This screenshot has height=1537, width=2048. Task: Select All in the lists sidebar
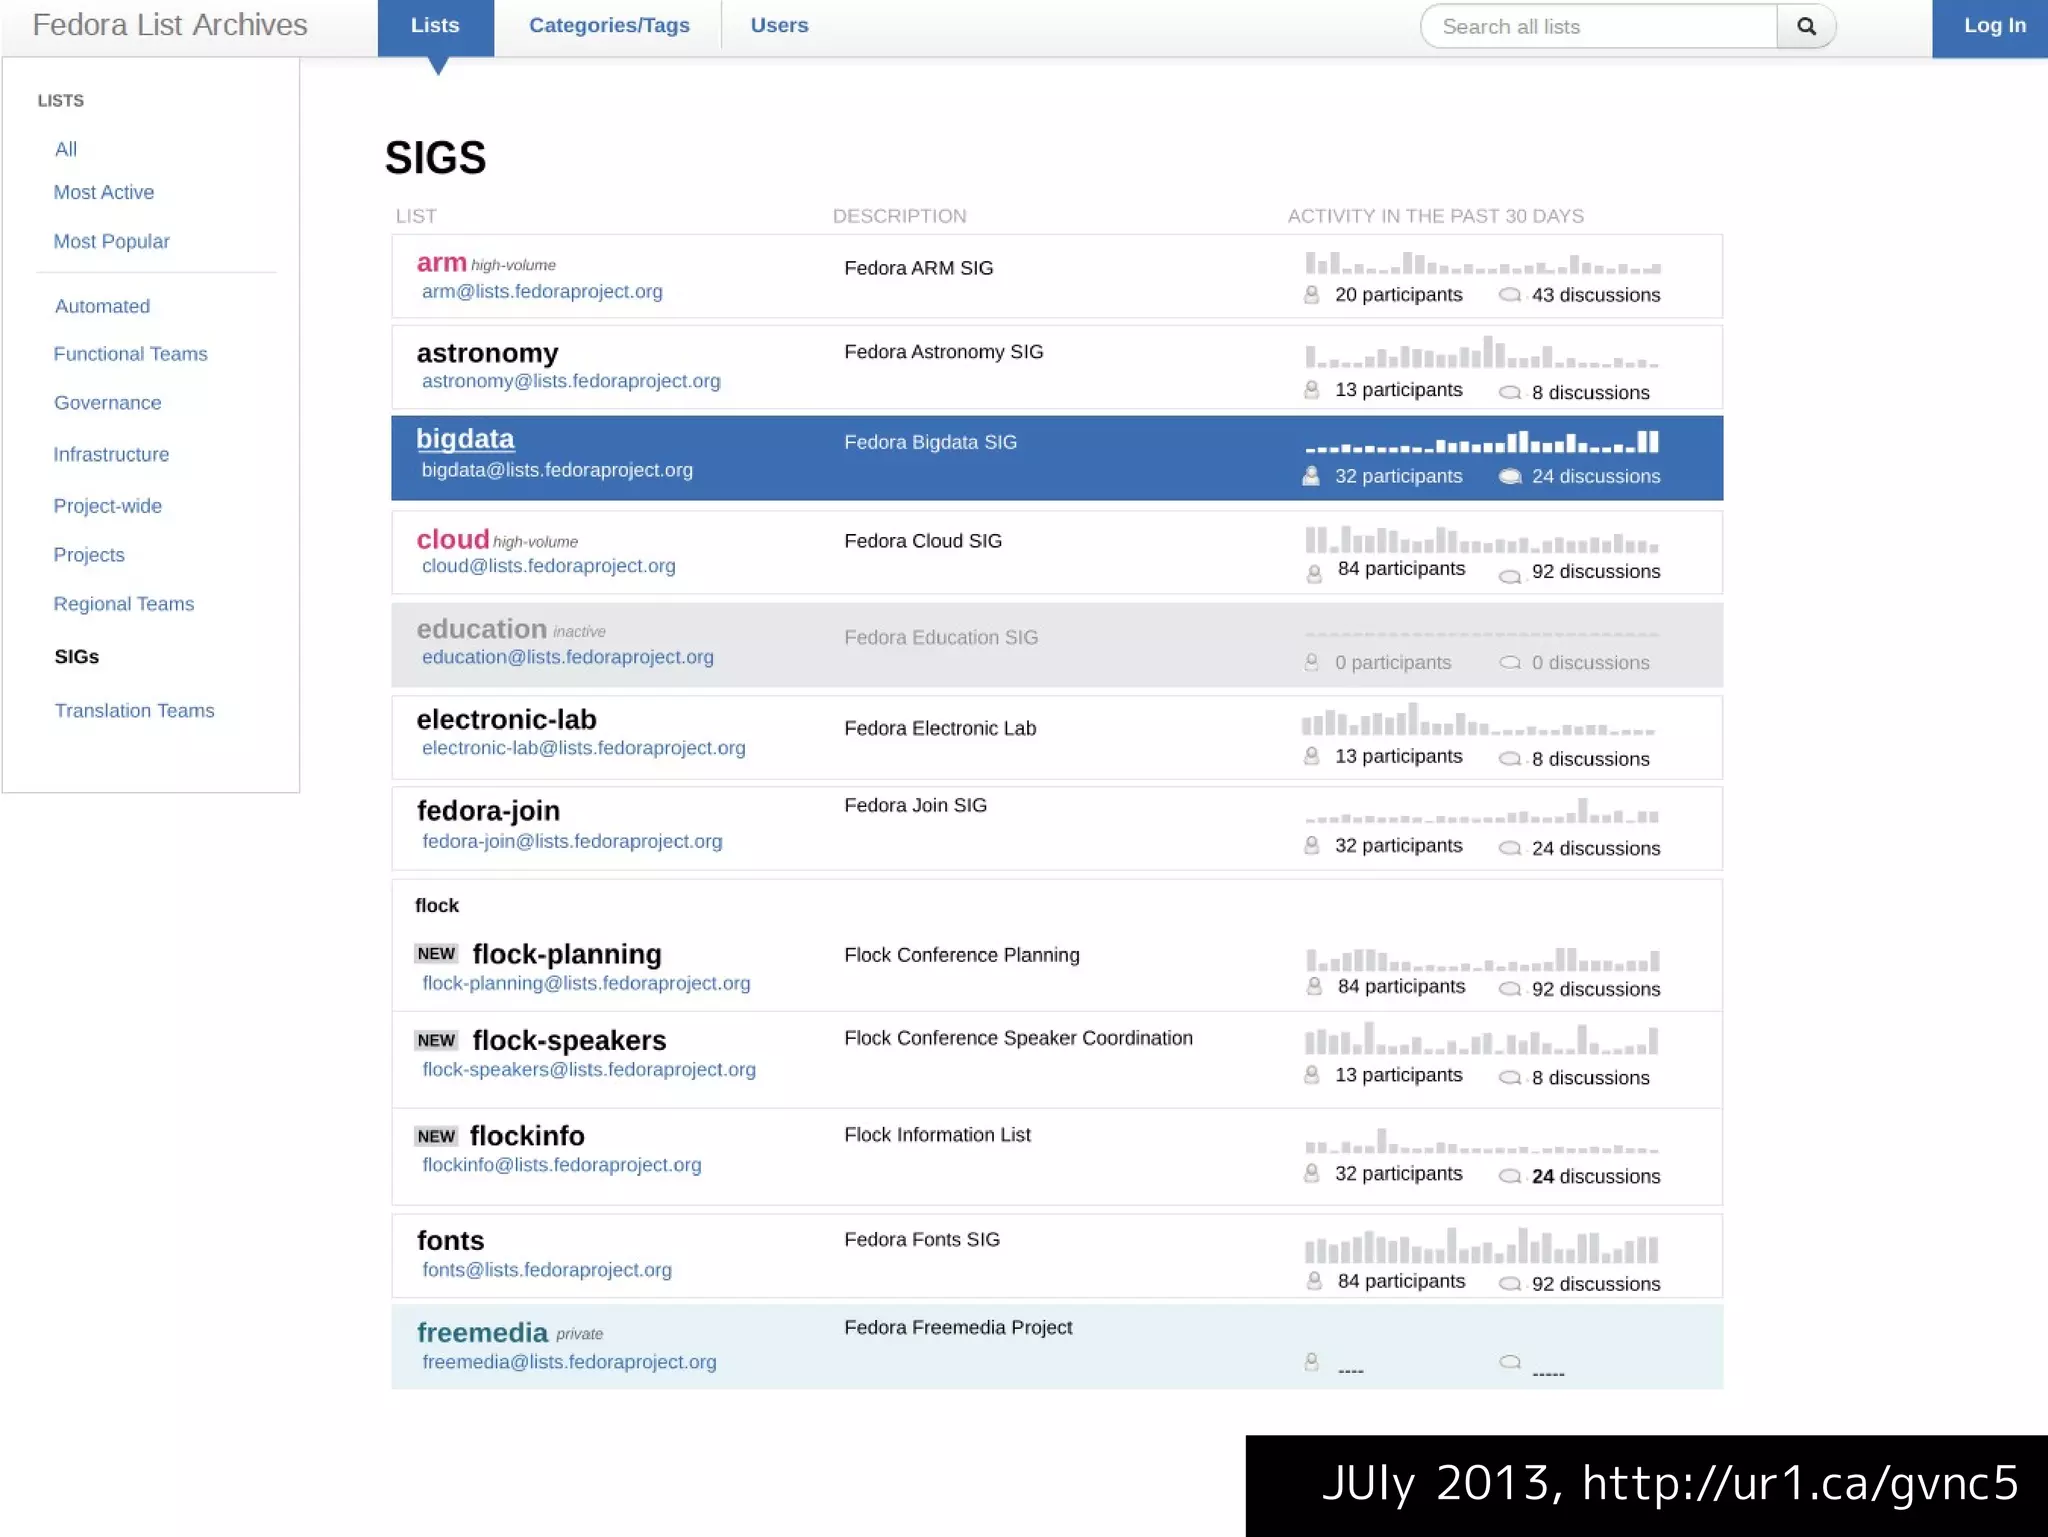tap(66, 149)
